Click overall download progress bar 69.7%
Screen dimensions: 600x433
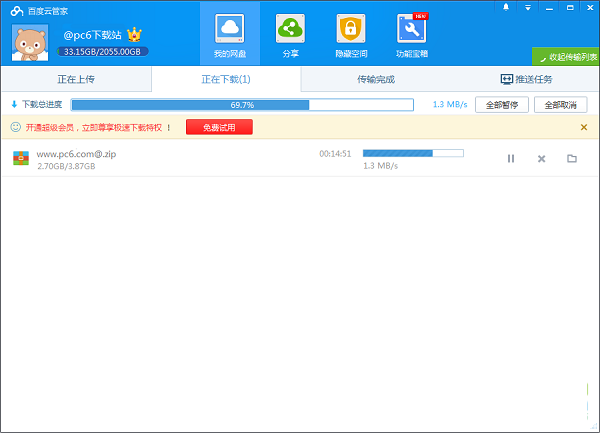click(242, 105)
